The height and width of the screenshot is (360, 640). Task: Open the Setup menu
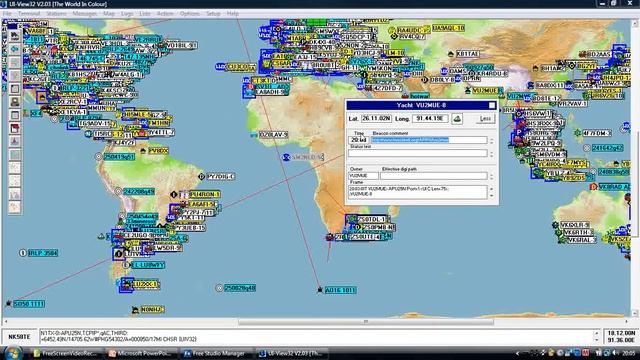pos(213,13)
